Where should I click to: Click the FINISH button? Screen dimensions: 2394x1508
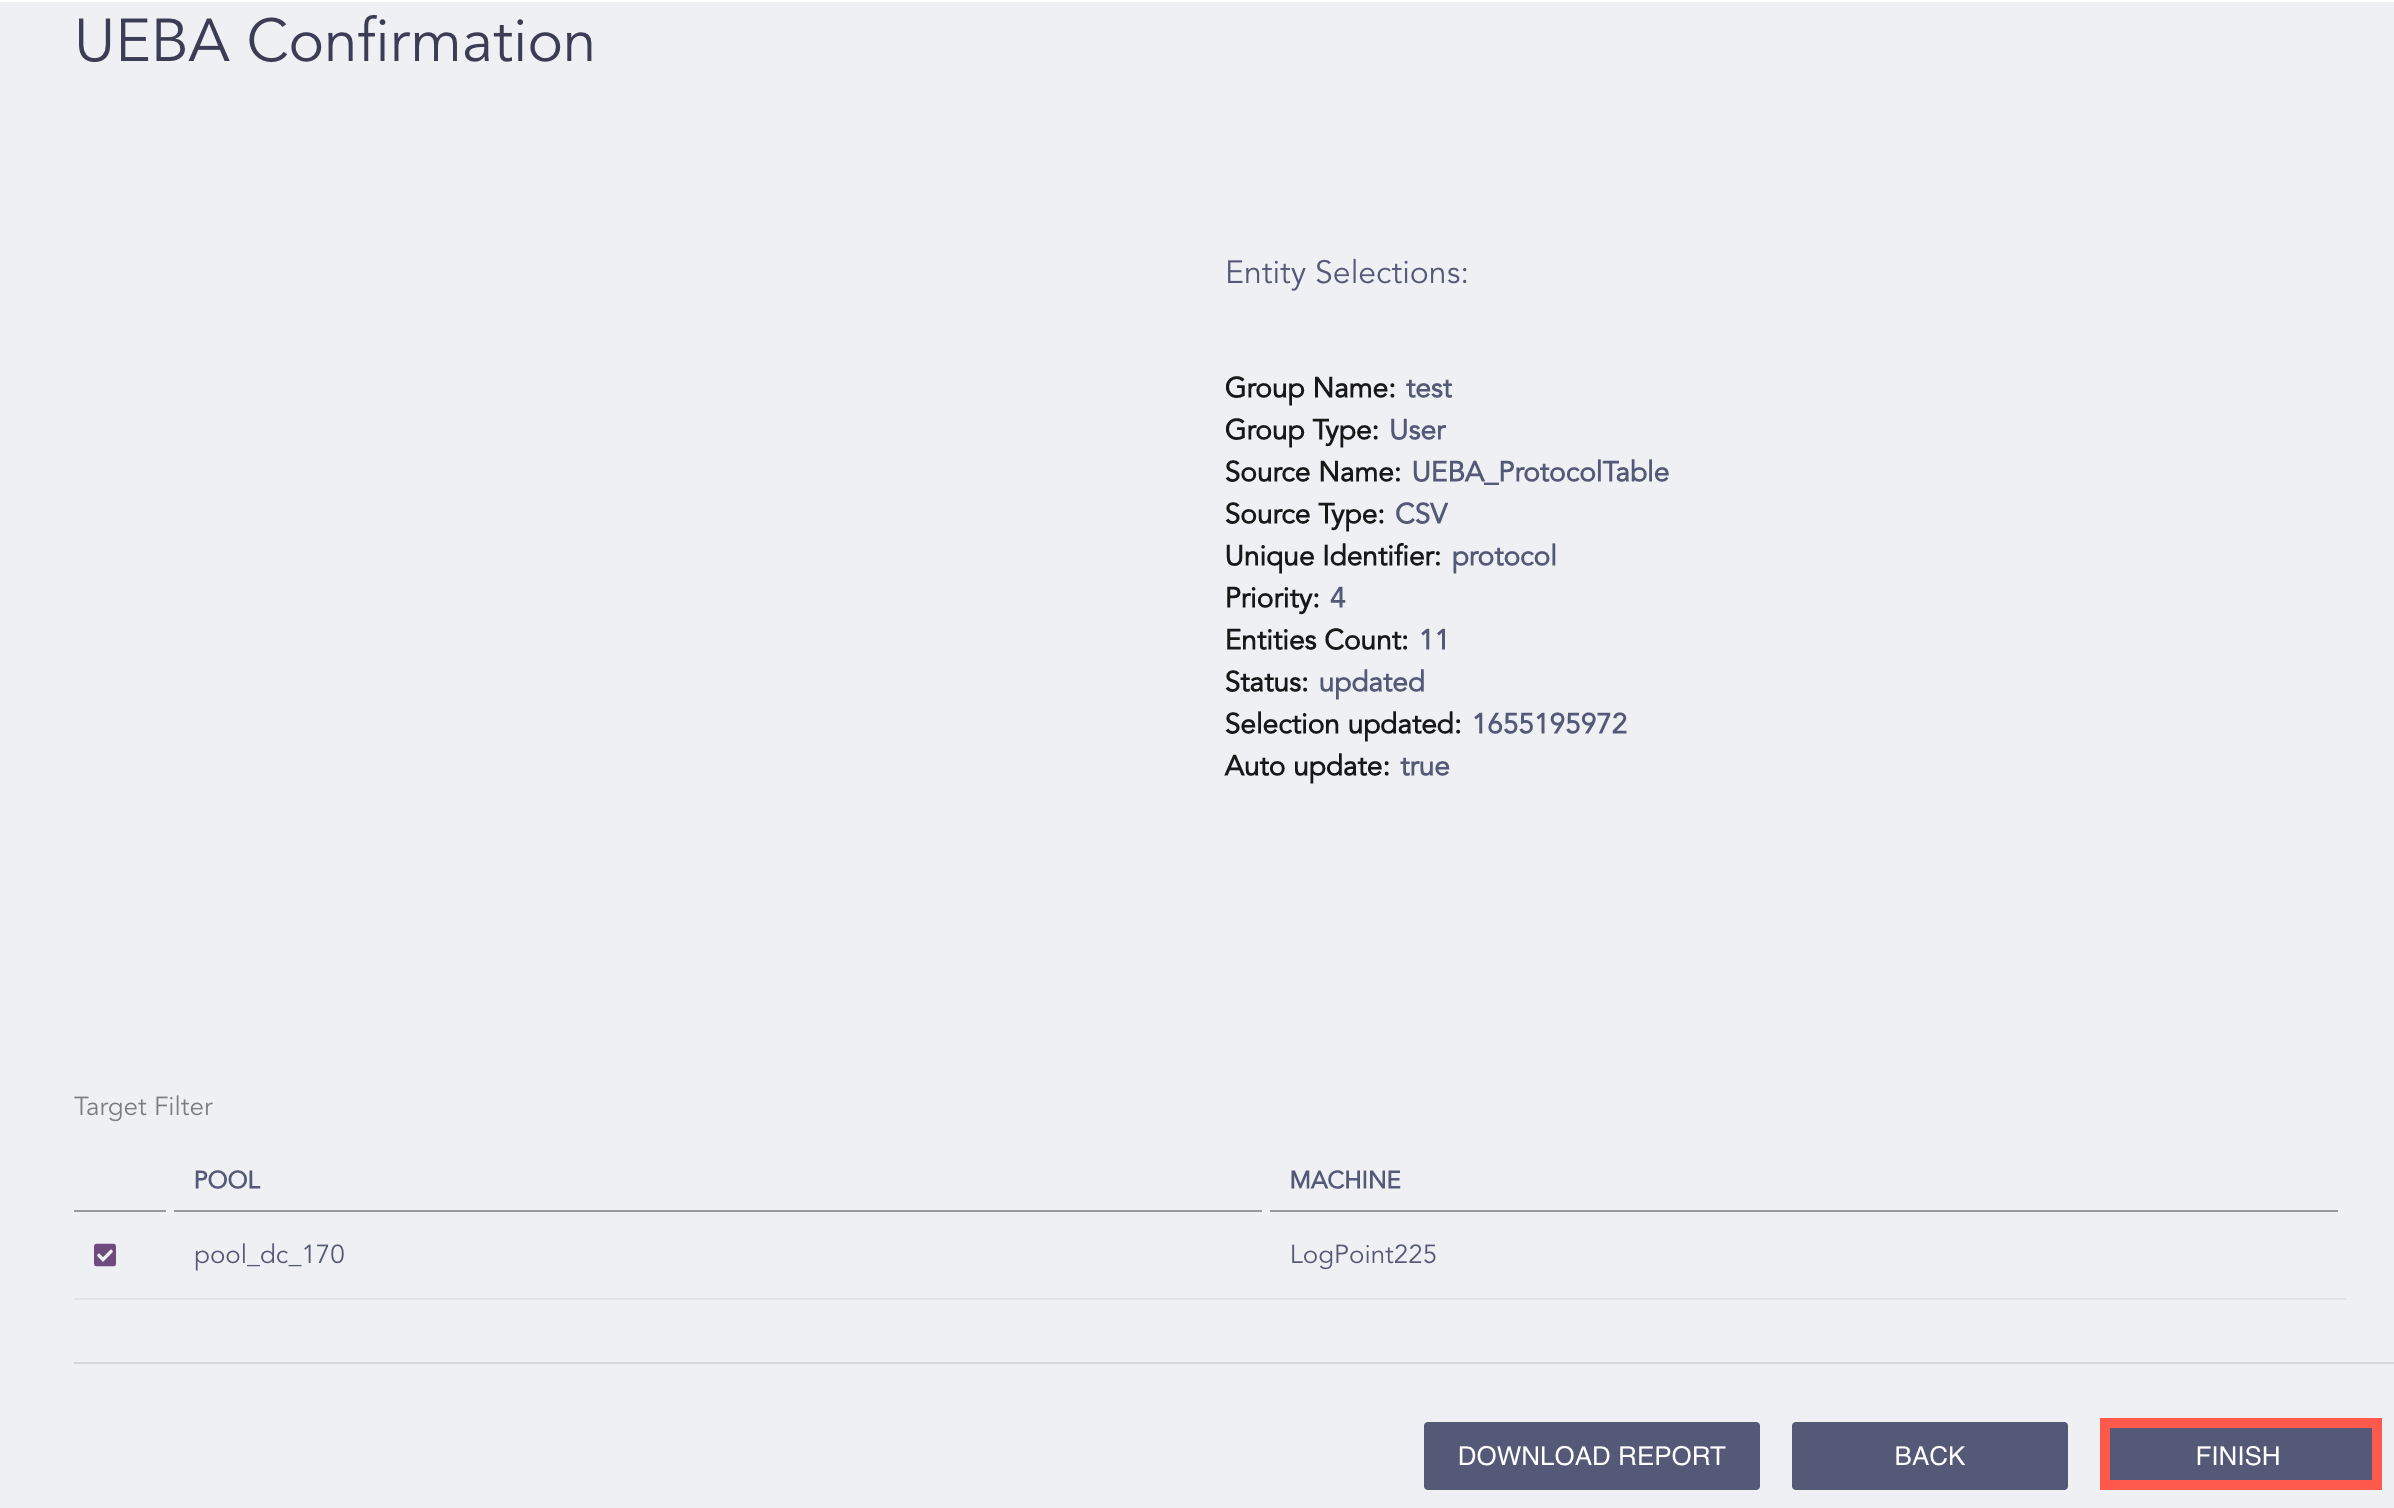2238,1455
